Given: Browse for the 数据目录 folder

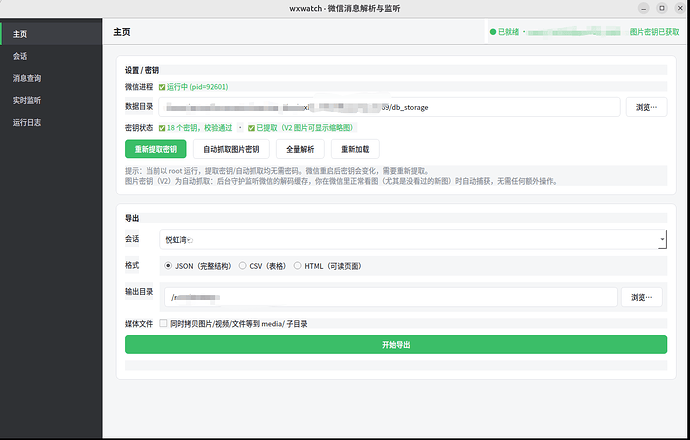Looking at the screenshot, I should coord(646,107).
